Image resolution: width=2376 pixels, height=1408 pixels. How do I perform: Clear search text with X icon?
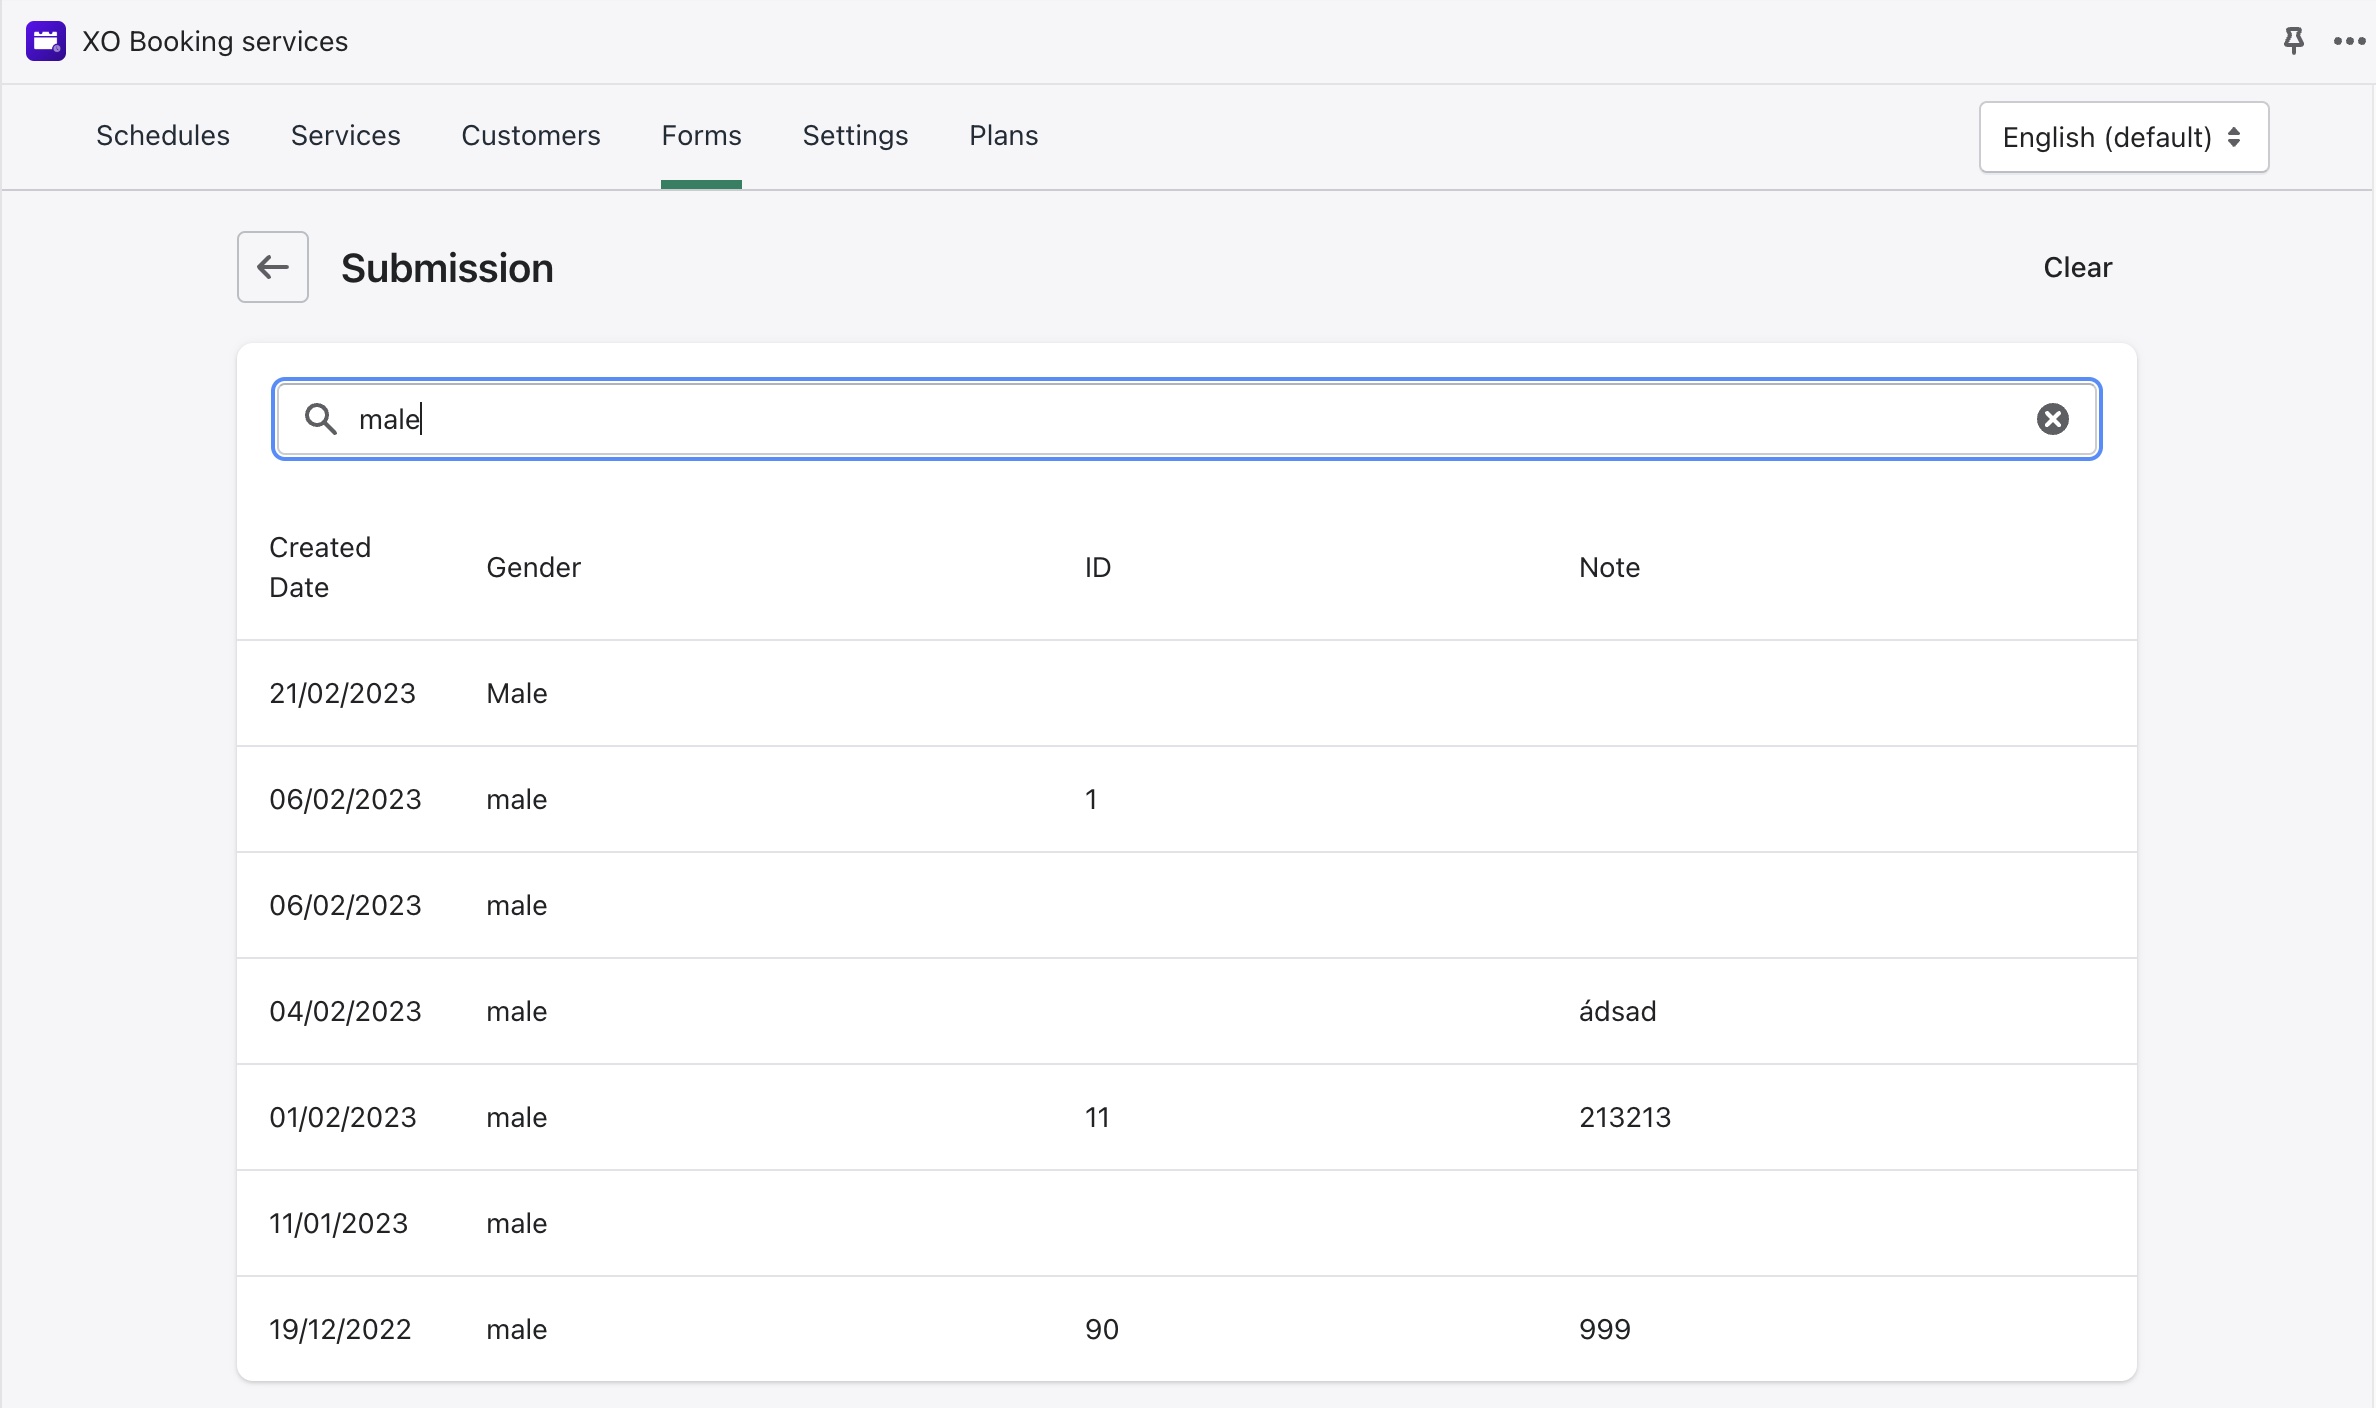coord(2052,419)
